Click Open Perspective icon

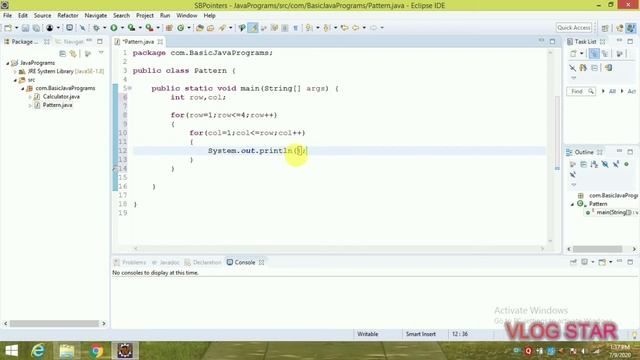click(605, 28)
